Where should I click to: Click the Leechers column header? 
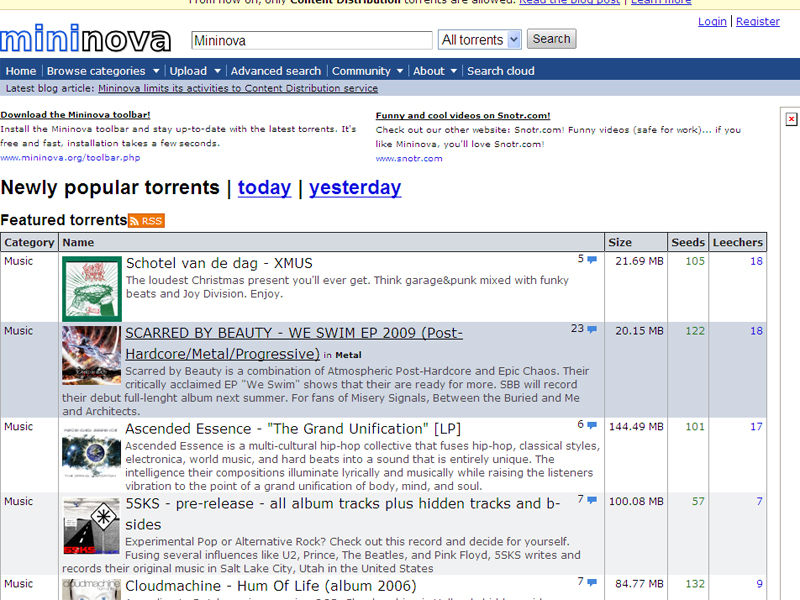pyautogui.click(x=738, y=242)
